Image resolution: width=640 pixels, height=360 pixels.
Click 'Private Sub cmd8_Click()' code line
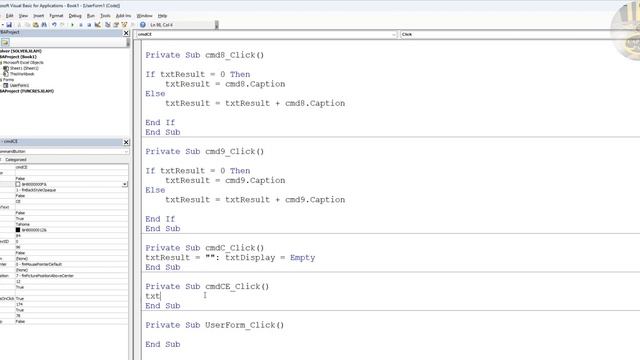204,55
